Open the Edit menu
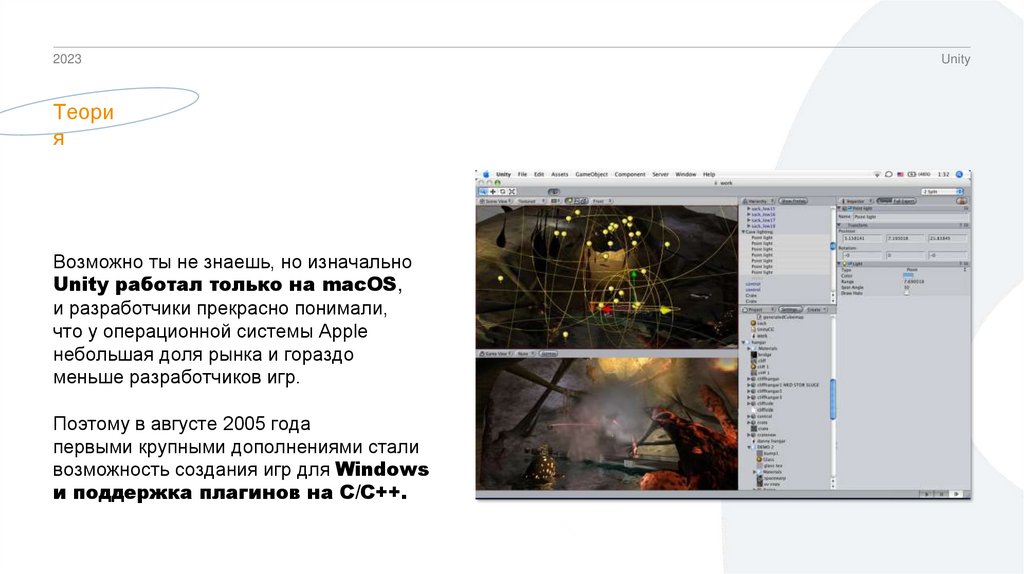Image resolution: width=1024 pixels, height=574 pixels. tap(539, 174)
